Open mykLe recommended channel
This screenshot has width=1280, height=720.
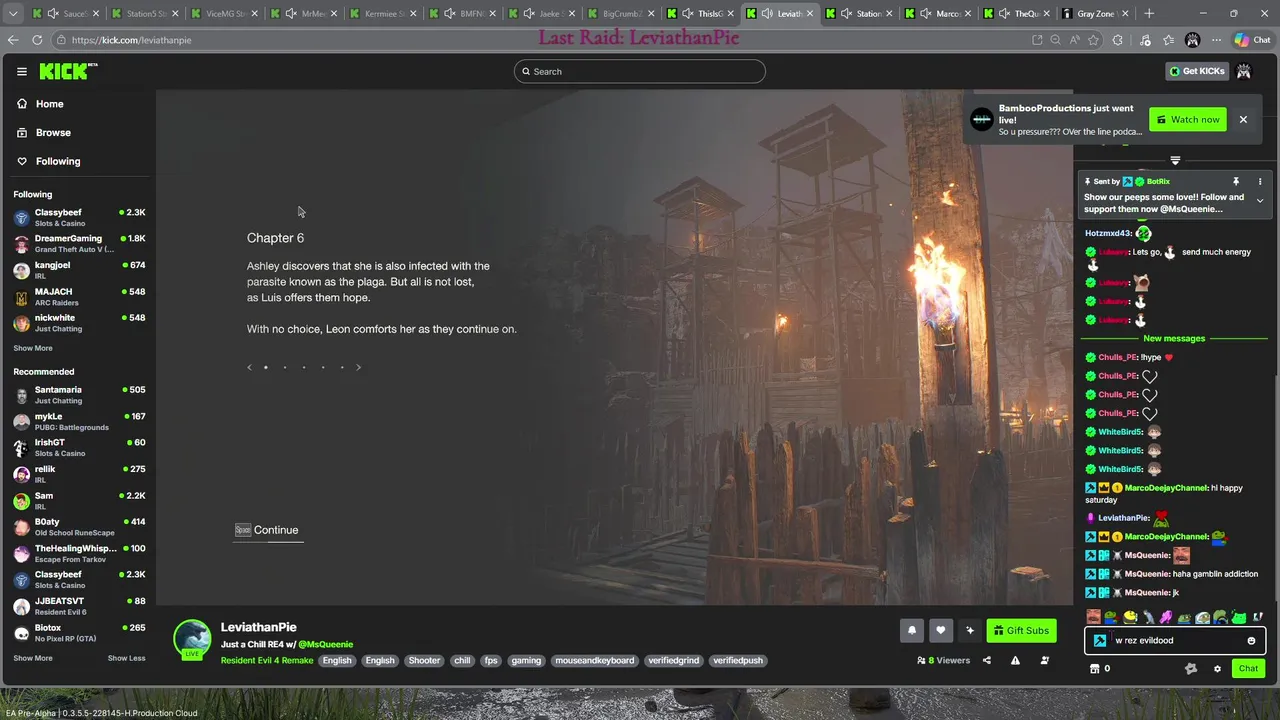tap(78, 421)
